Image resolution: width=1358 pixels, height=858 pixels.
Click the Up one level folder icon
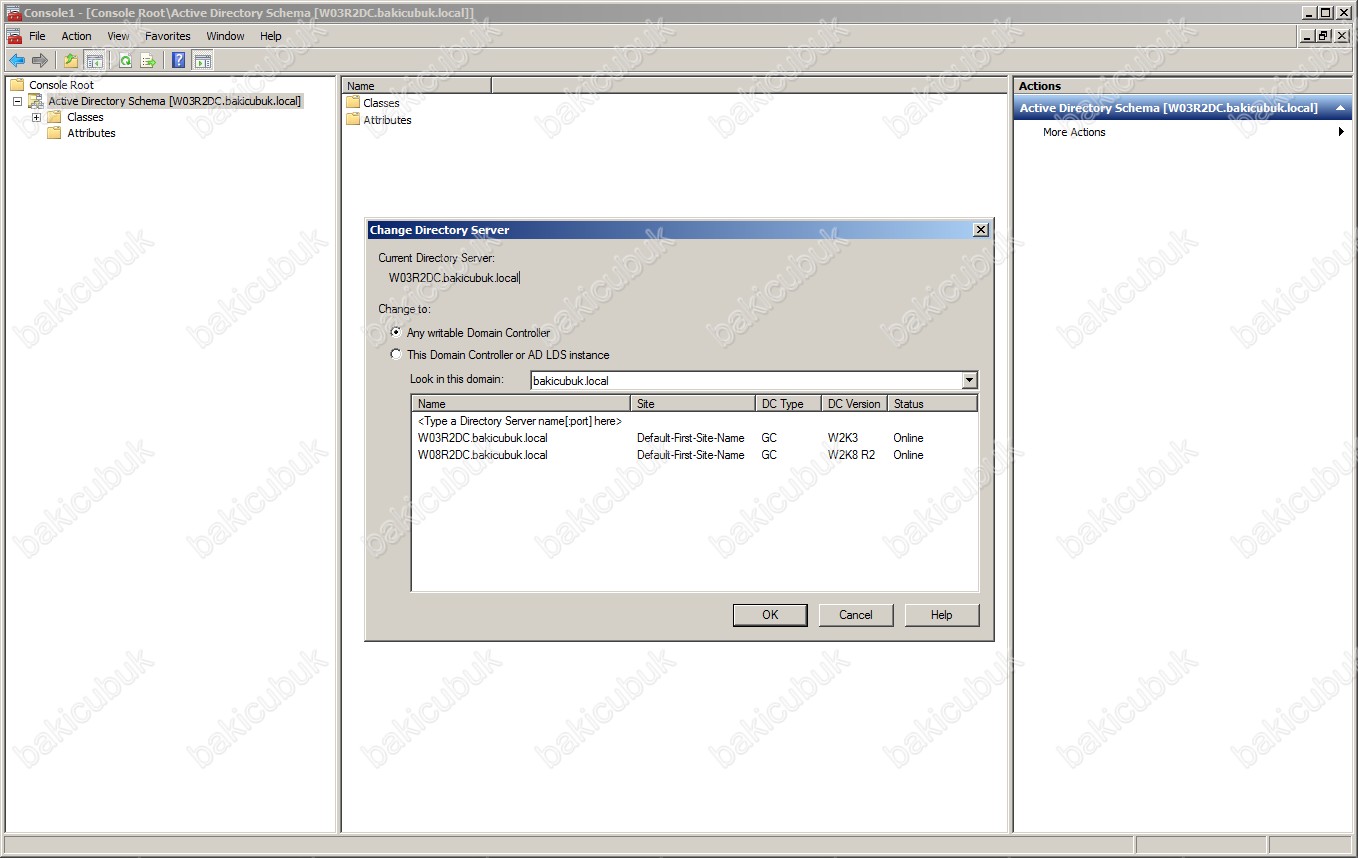coord(71,61)
